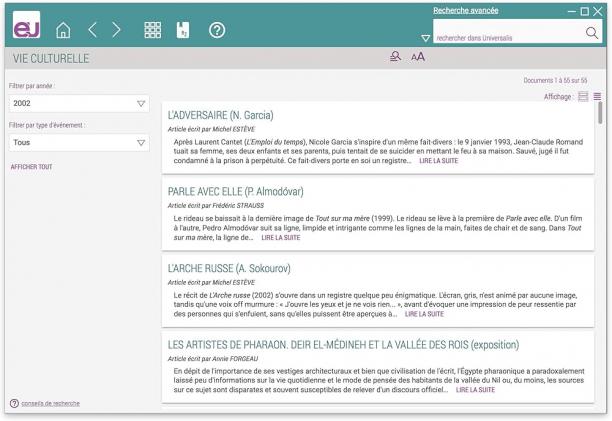Open the Recherche avancée link
The width and height of the screenshot is (612, 421).
pyautogui.click(x=466, y=11)
